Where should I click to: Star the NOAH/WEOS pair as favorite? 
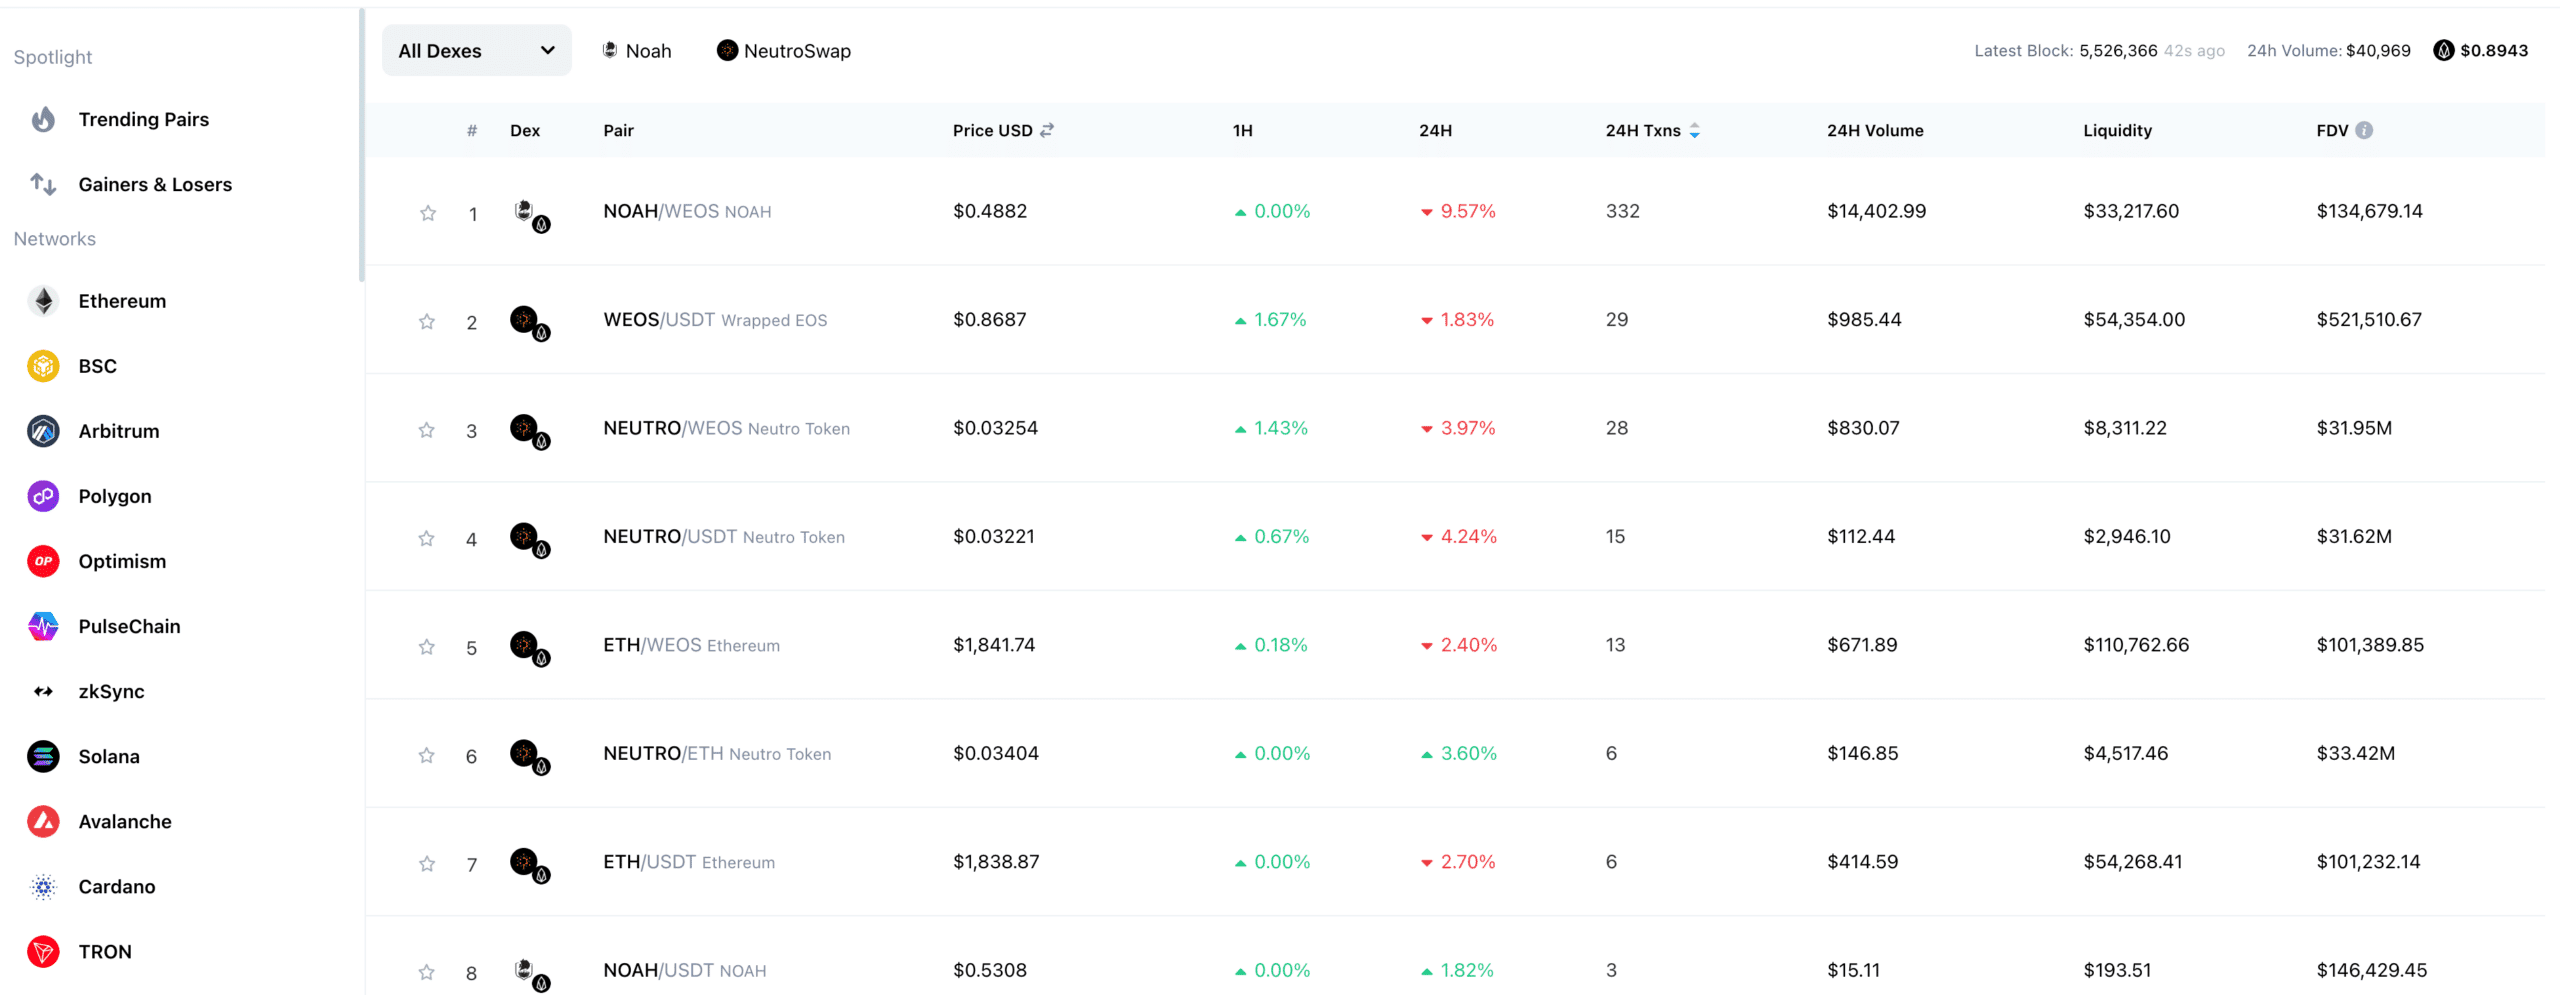point(428,213)
